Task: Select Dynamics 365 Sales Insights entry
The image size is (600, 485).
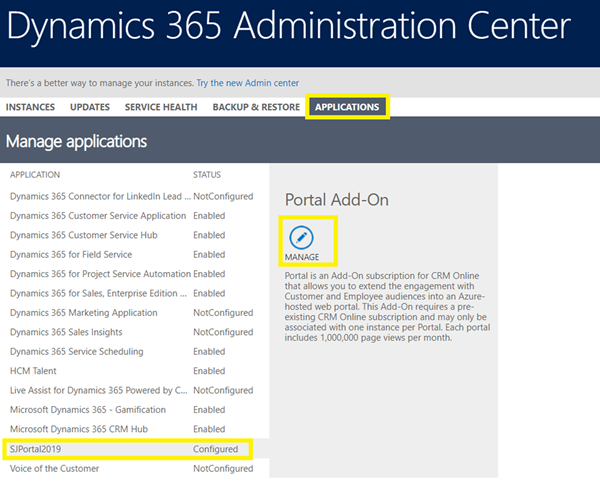Action: [70, 332]
